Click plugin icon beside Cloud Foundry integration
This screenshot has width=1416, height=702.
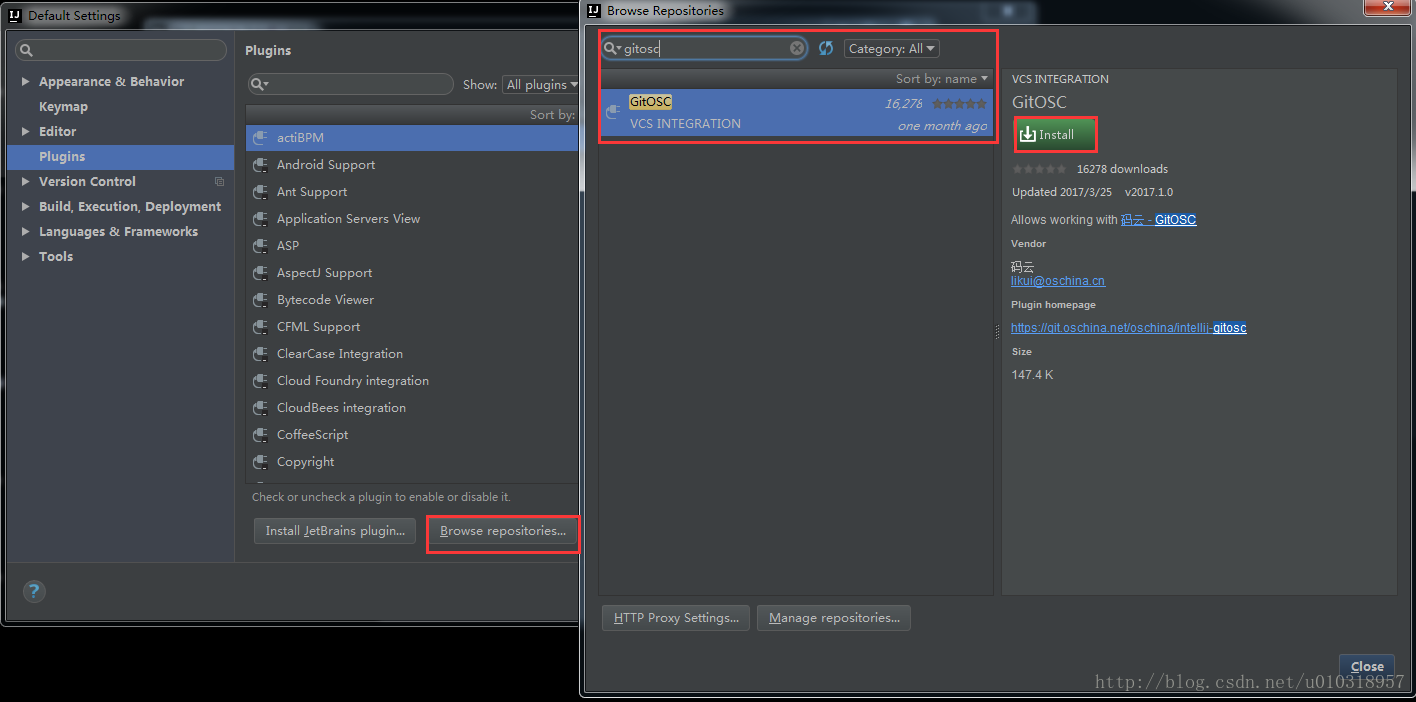click(x=260, y=381)
